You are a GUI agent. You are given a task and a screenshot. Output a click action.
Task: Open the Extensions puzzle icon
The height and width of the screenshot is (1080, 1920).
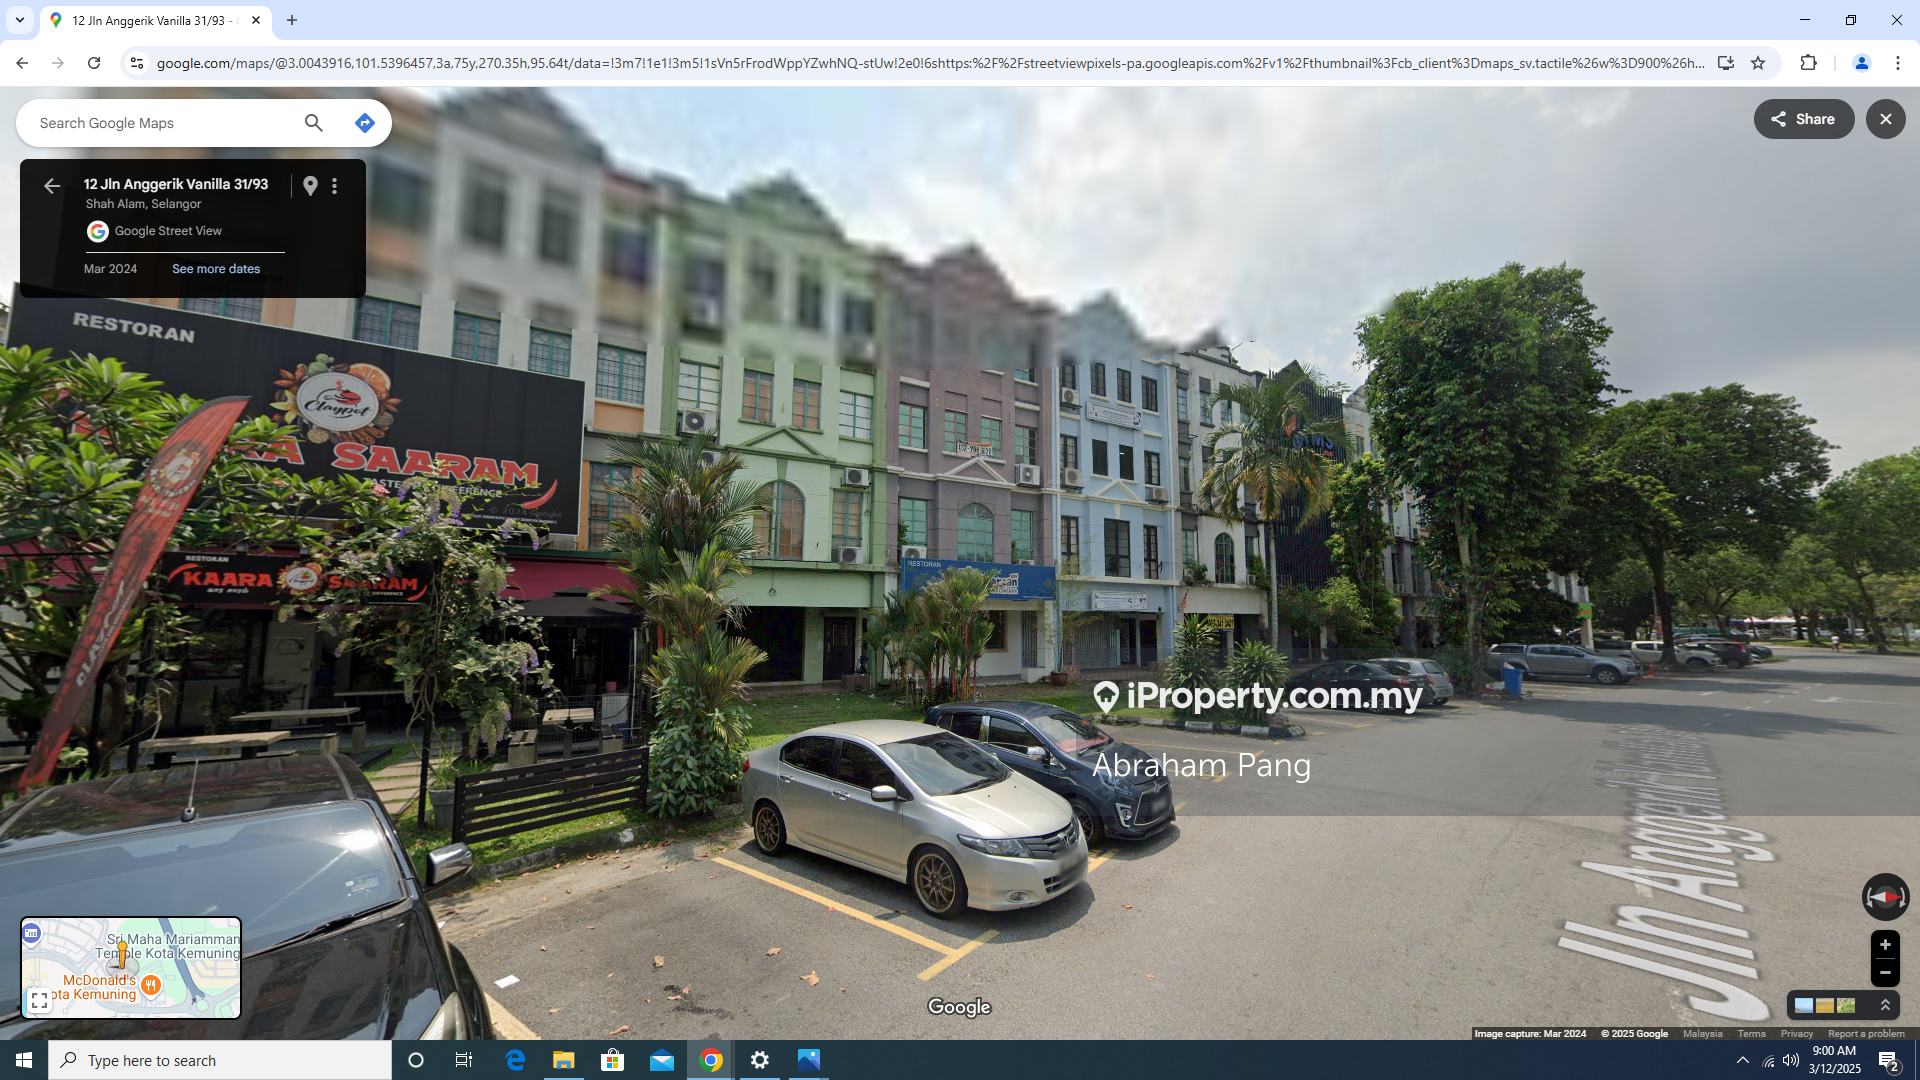tap(1808, 63)
